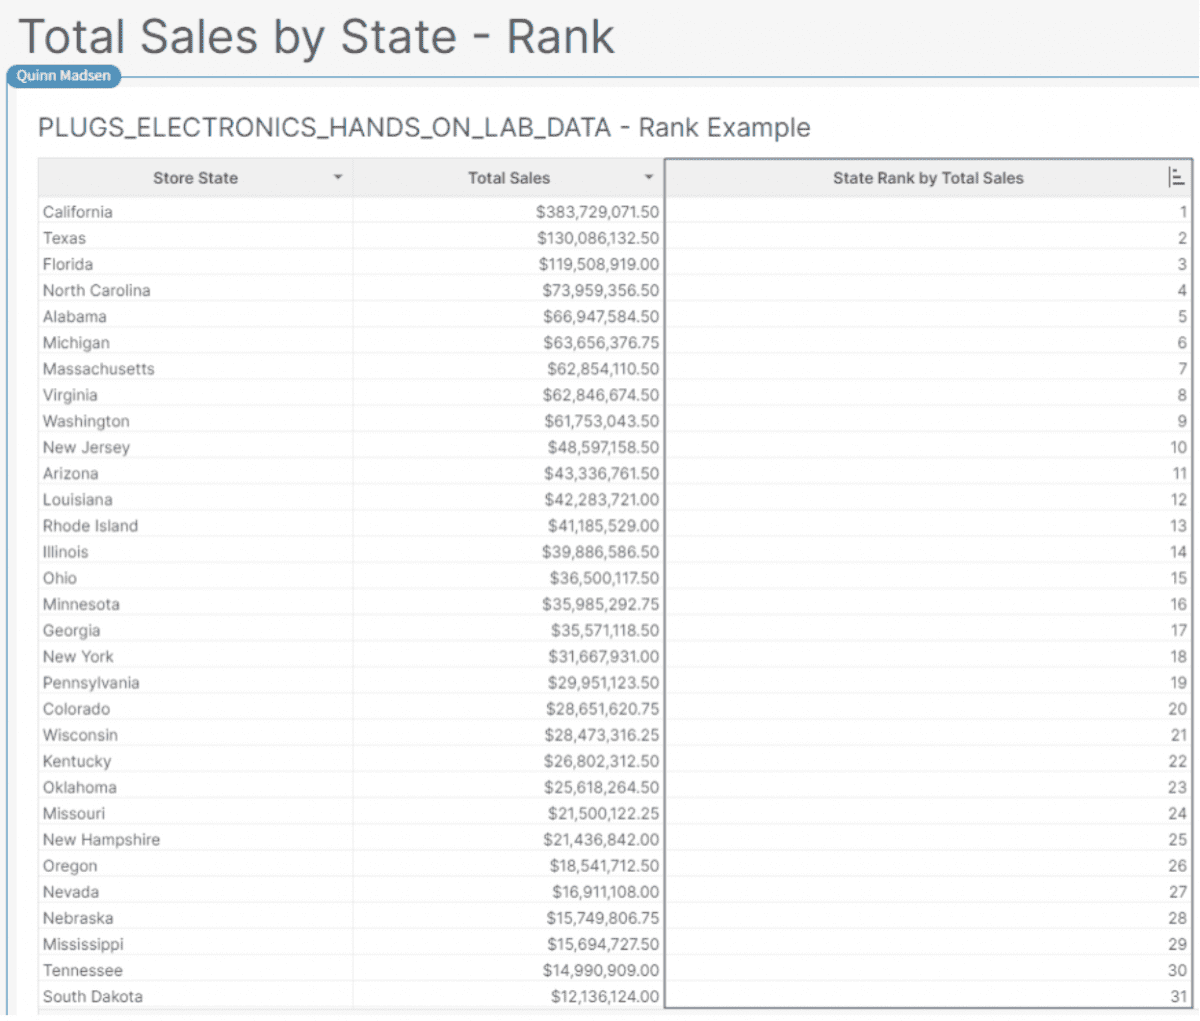Select the State Rank by Total Sales header
This screenshot has height=1021, width=1200.
tap(928, 177)
